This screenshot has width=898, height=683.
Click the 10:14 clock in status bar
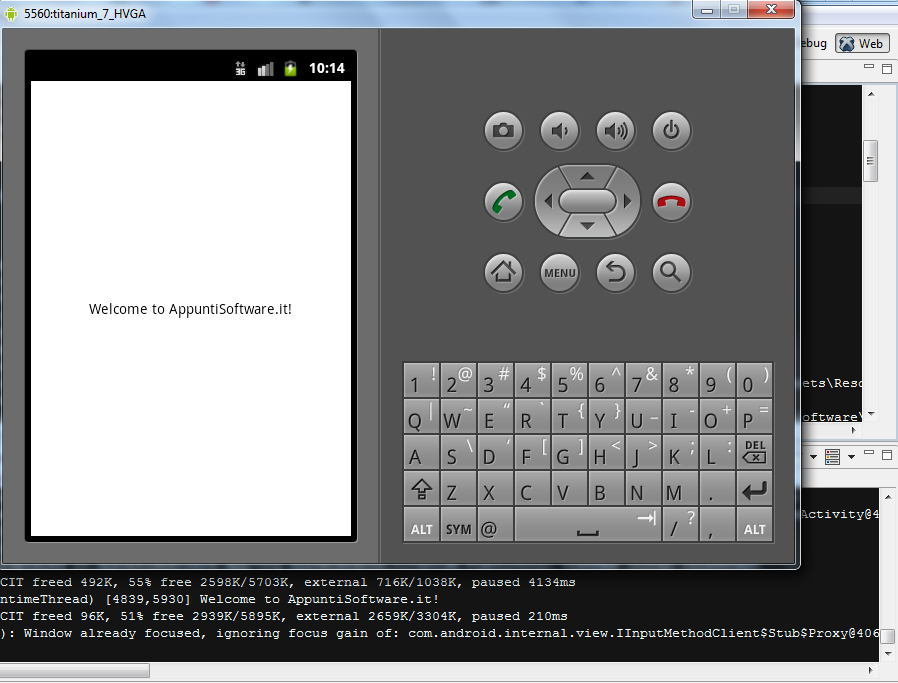pos(327,69)
